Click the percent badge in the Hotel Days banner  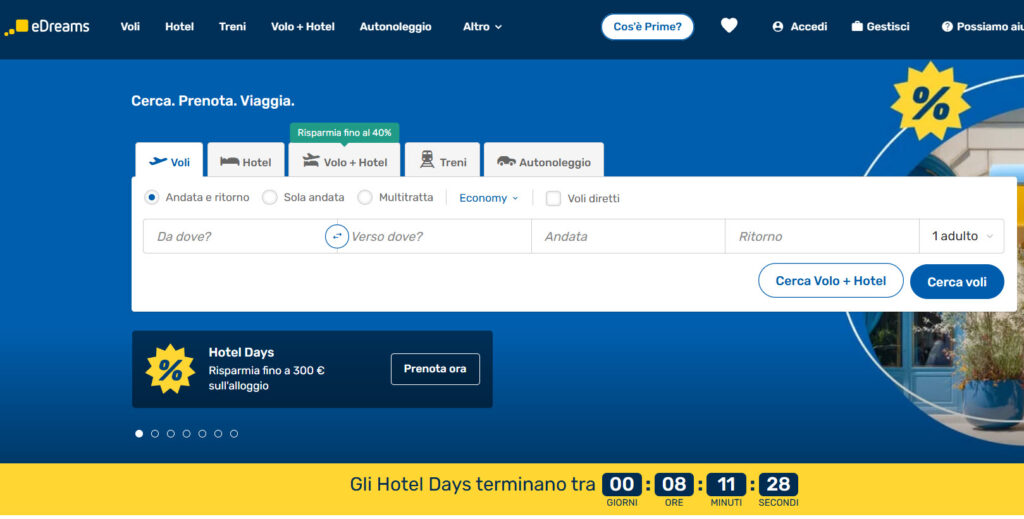tap(170, 369)
